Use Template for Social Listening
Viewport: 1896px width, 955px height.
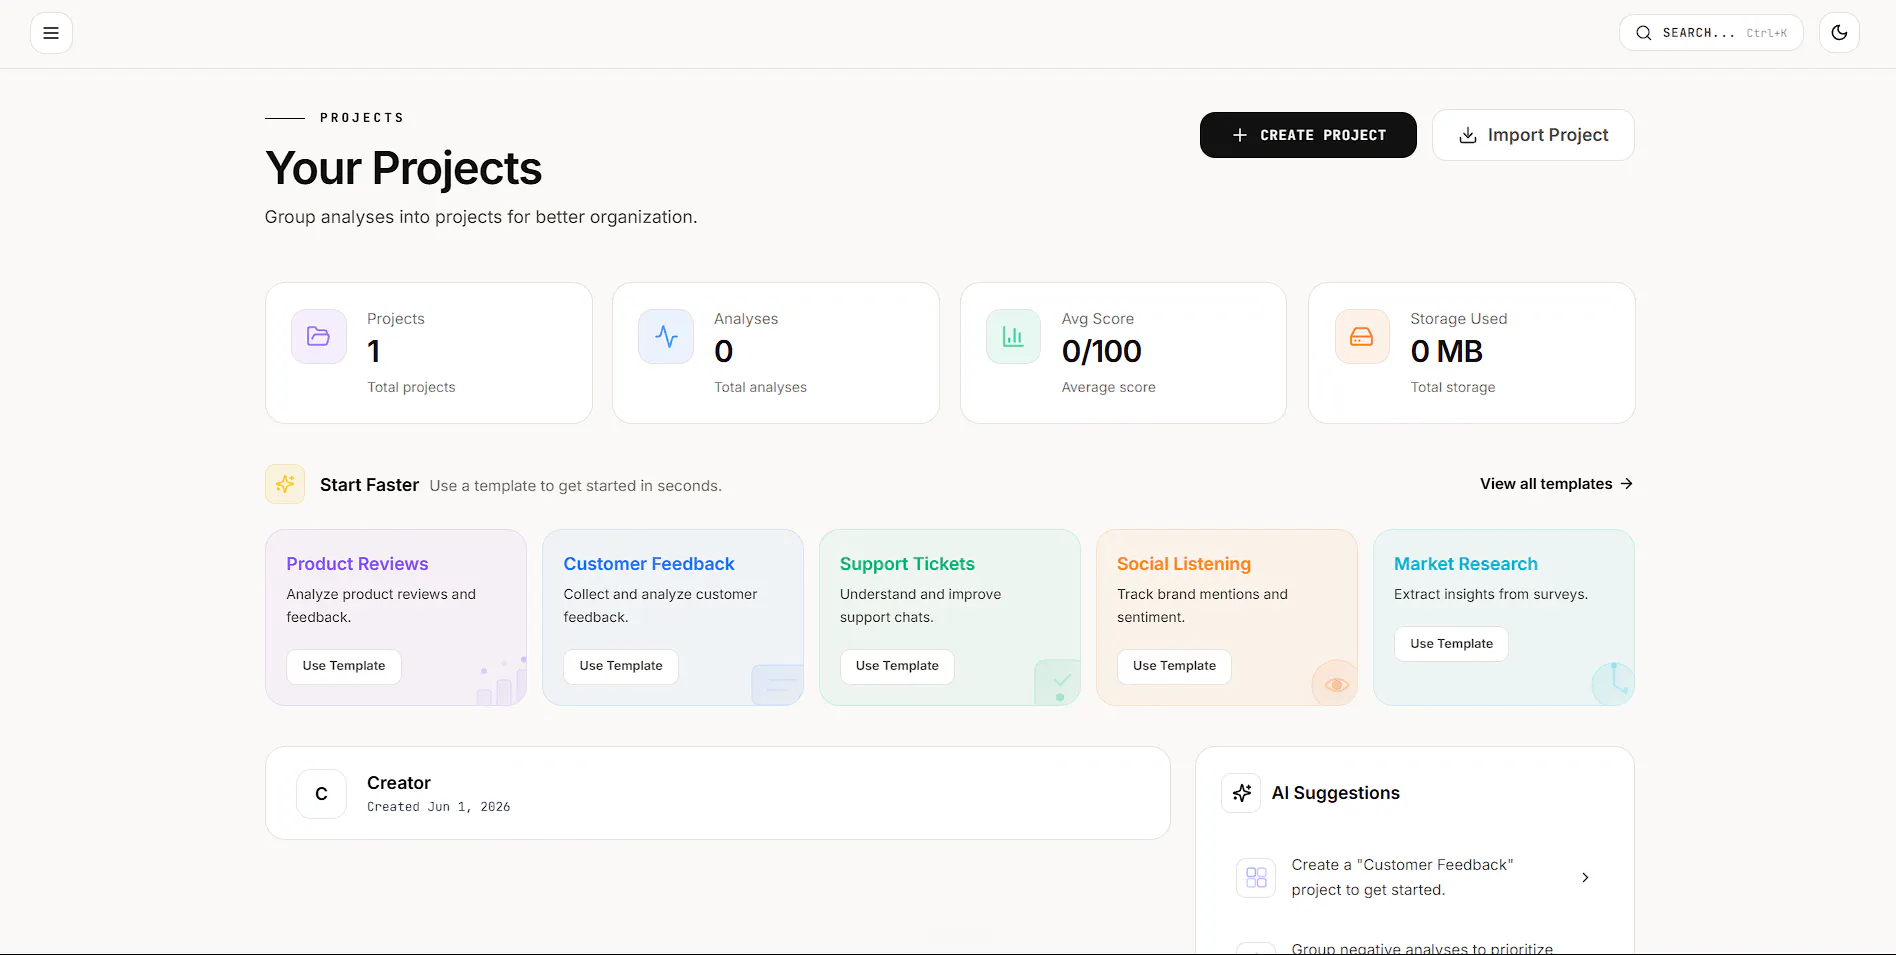click(x=1174, y=666)
